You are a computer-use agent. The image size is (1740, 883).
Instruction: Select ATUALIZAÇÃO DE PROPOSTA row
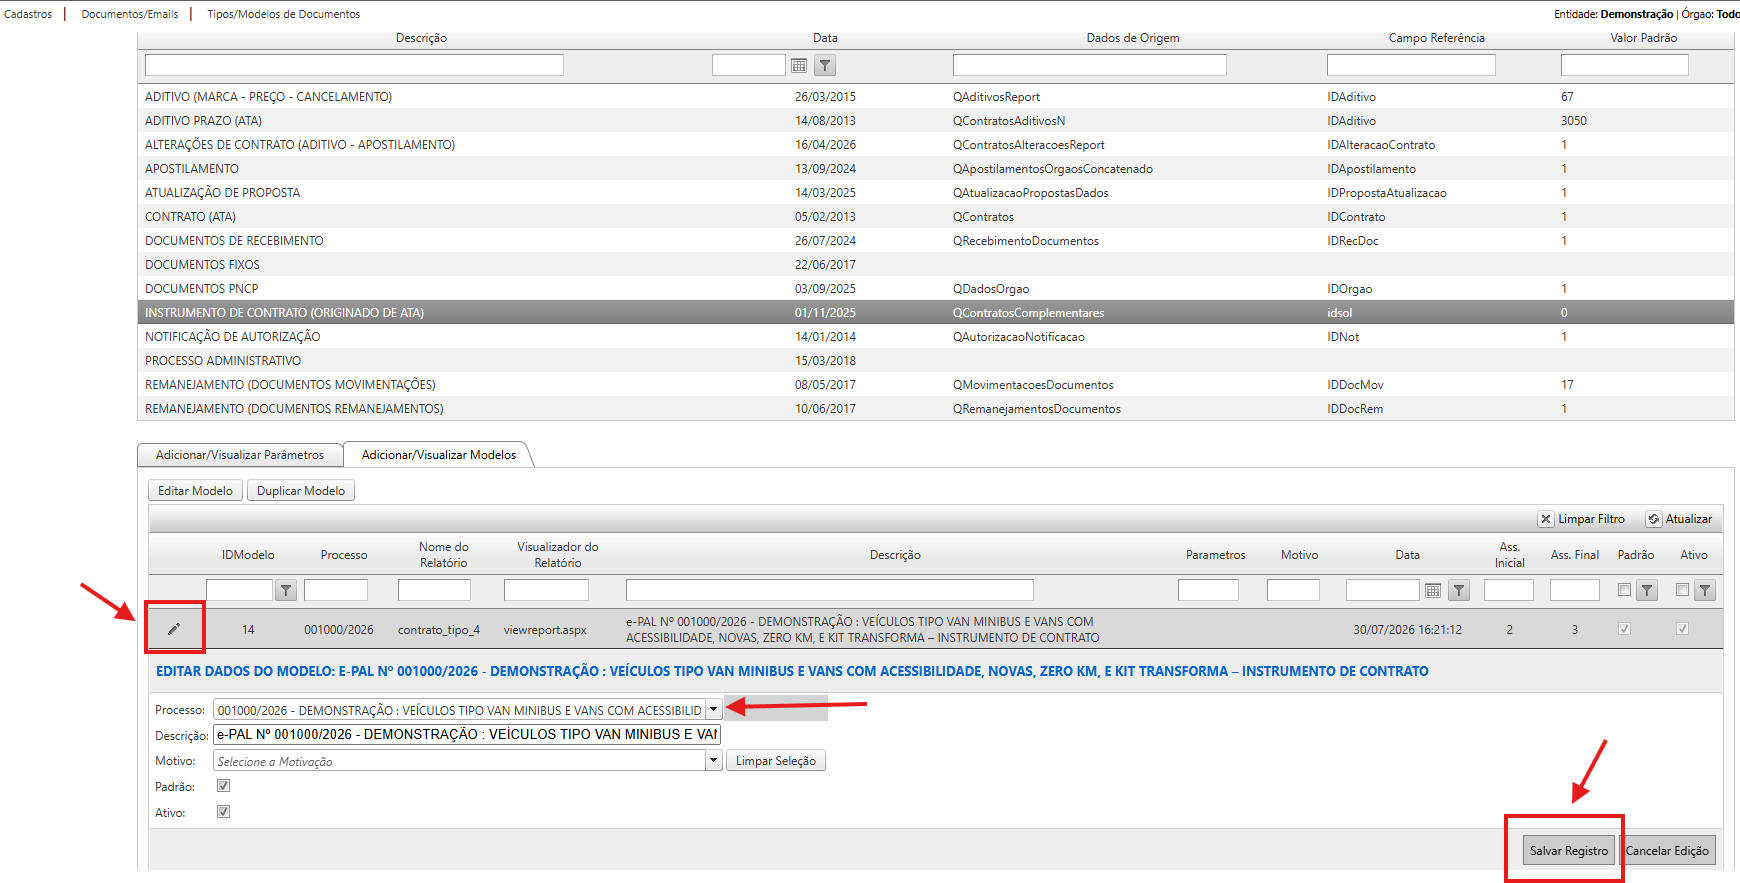coord(935,193)
